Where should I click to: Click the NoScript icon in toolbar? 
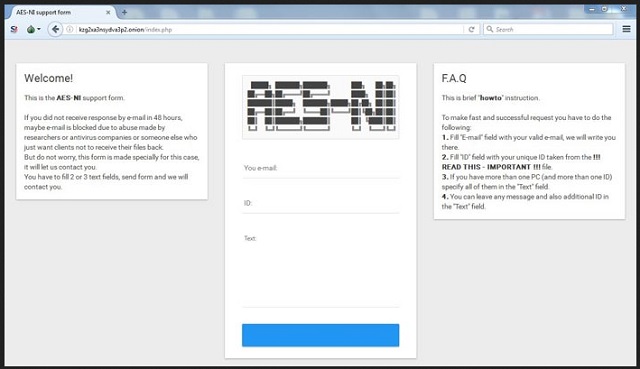point(14,29)
